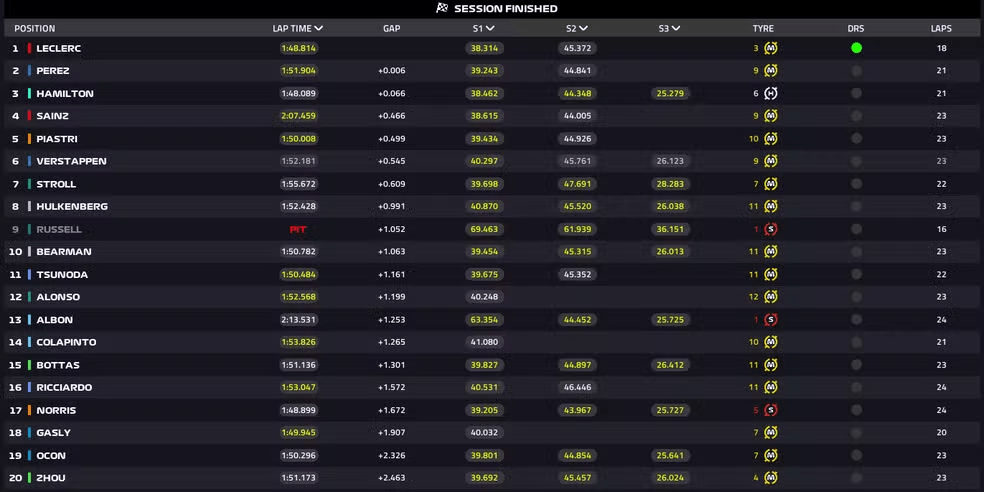Select Russell's red PIT status label

coord(298,229)
